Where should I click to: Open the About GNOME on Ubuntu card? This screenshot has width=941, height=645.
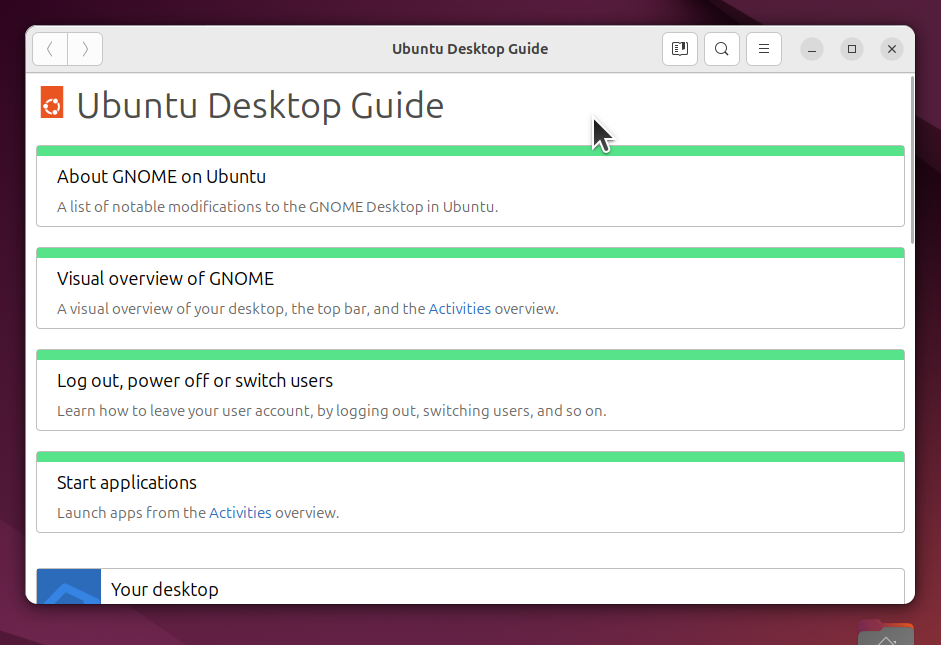pos(470,186)
